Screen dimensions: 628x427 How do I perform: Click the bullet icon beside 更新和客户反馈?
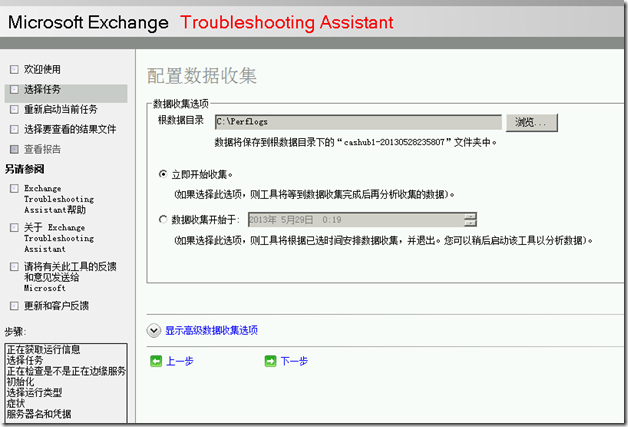14,306
